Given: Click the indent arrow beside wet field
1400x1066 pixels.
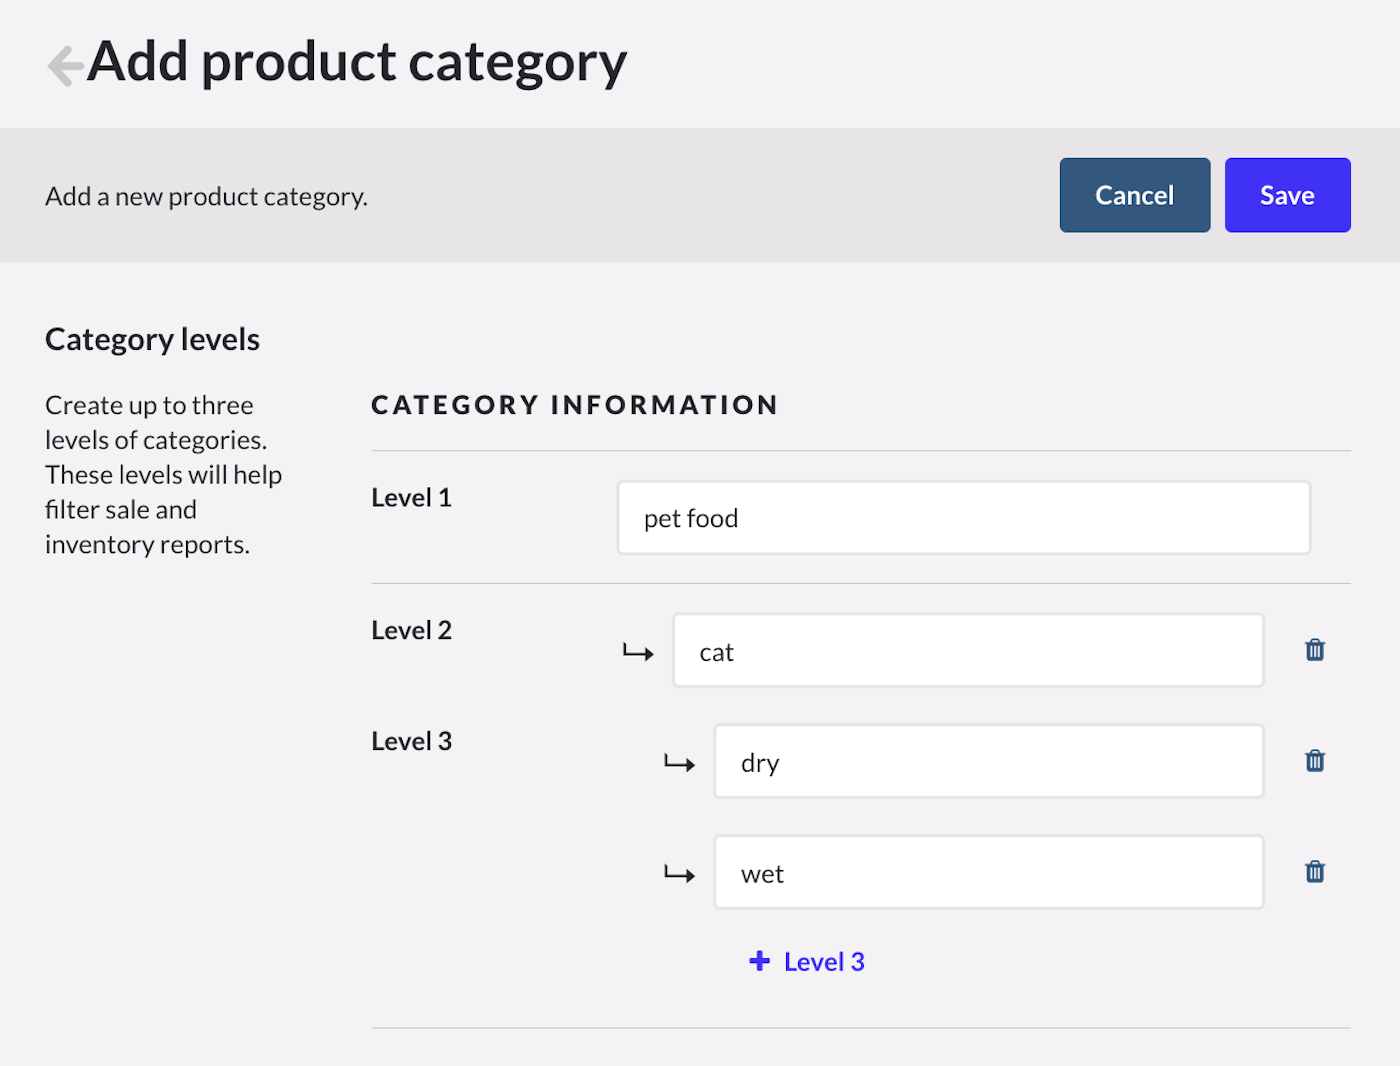Looking at the screenshot, I should (x=679, y=872).
